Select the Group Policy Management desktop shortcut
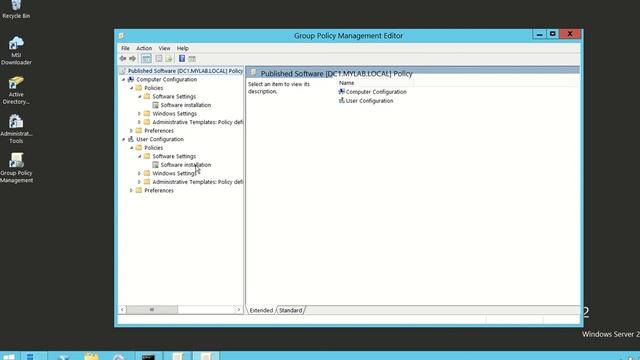The width and height of the screenshot is (640, 360). [x=16, y=168]
